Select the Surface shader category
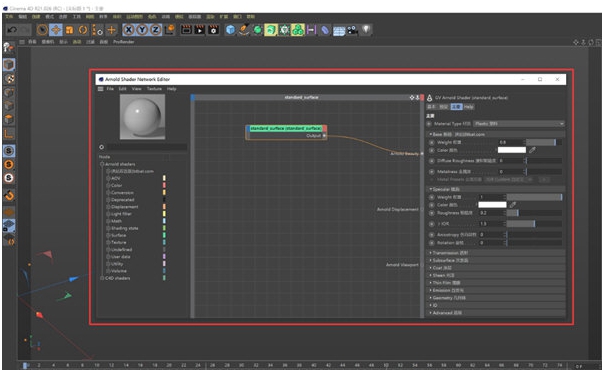The image size is (604, 370). click(x=119, y=235)
